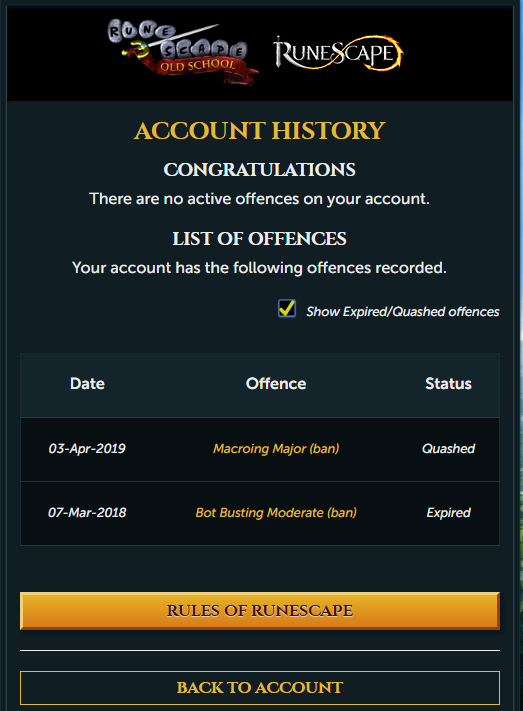Click the no active offences message
Image resolution: width=523 pixels, height=711 pixels.
(x=259, y=199)
